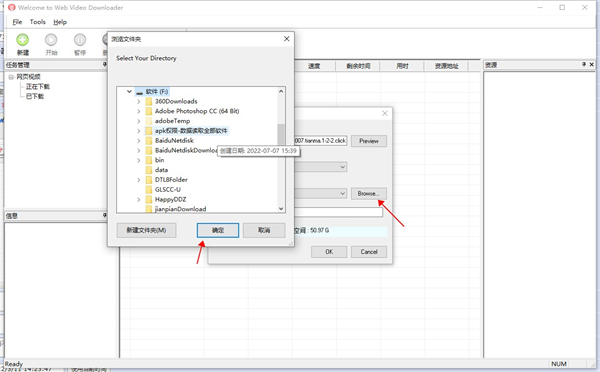Click Cancel in the new-task dialog
Image resolution: width=600 pixels, height=372 pixels.
point(369,251)
